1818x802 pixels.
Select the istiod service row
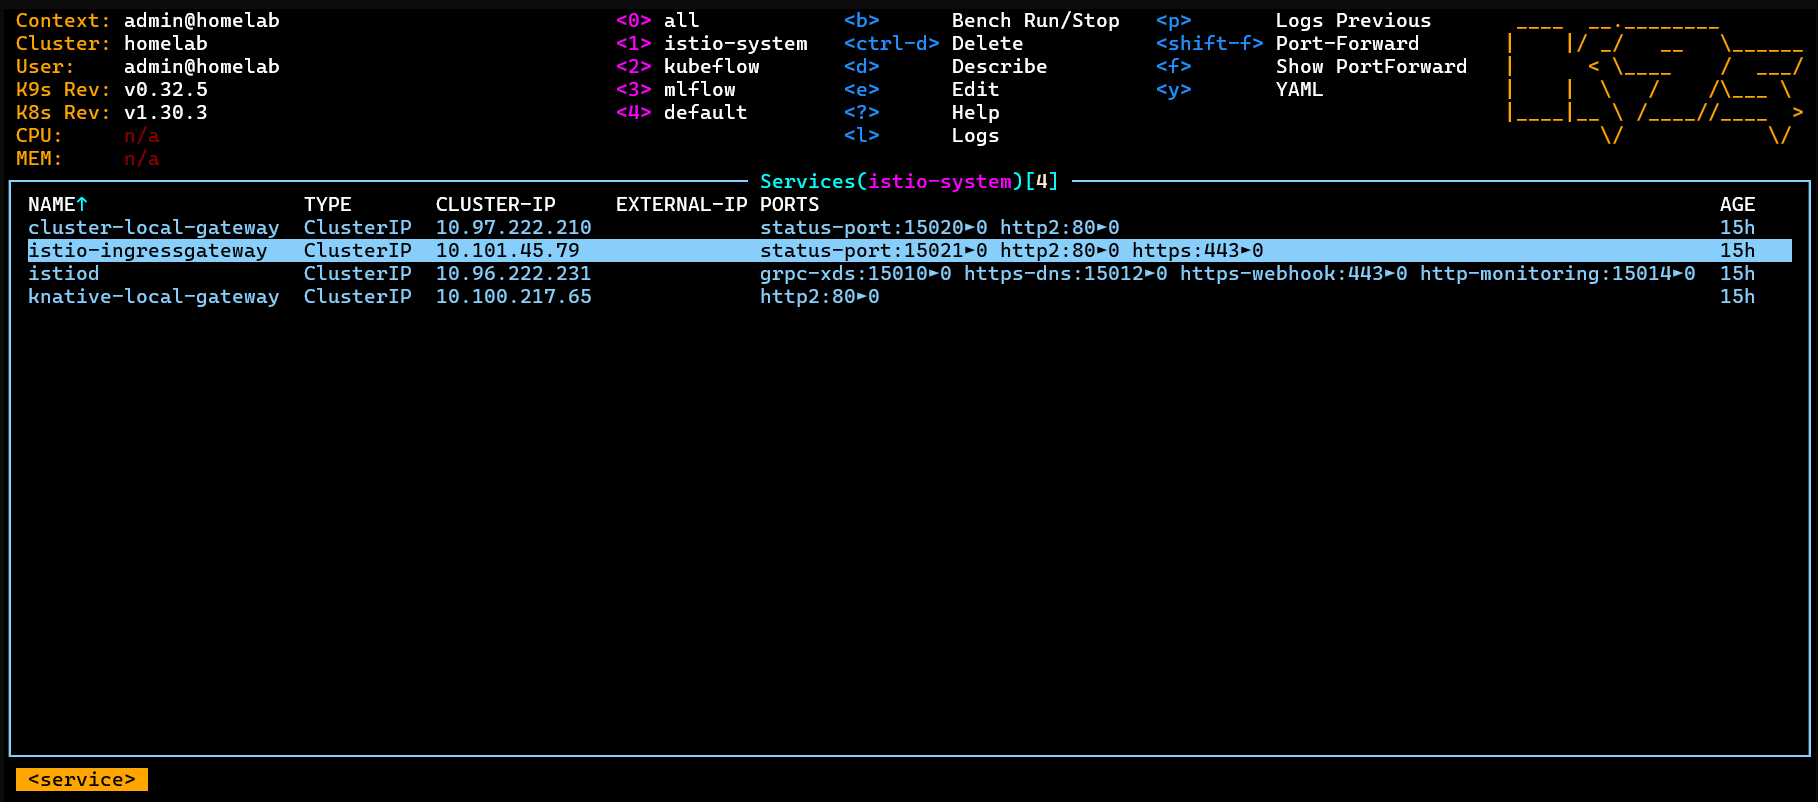(909, 274)
